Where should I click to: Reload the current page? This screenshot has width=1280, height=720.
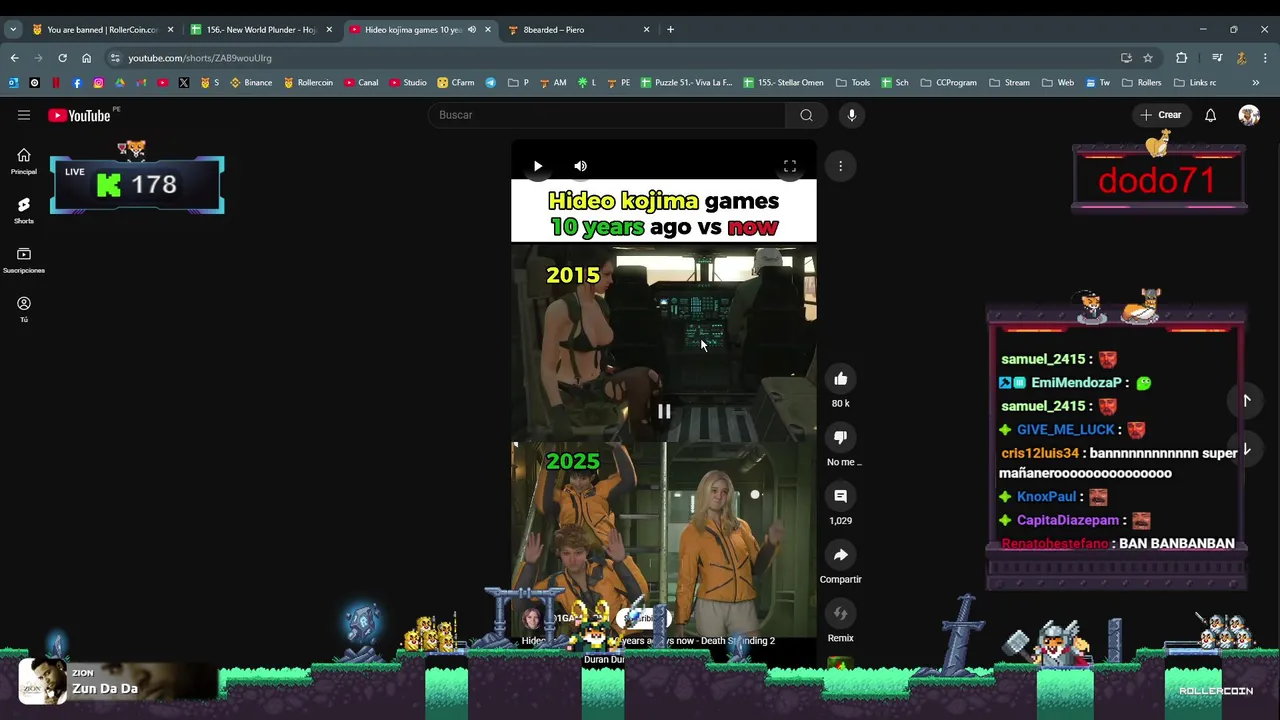[62, 58]
